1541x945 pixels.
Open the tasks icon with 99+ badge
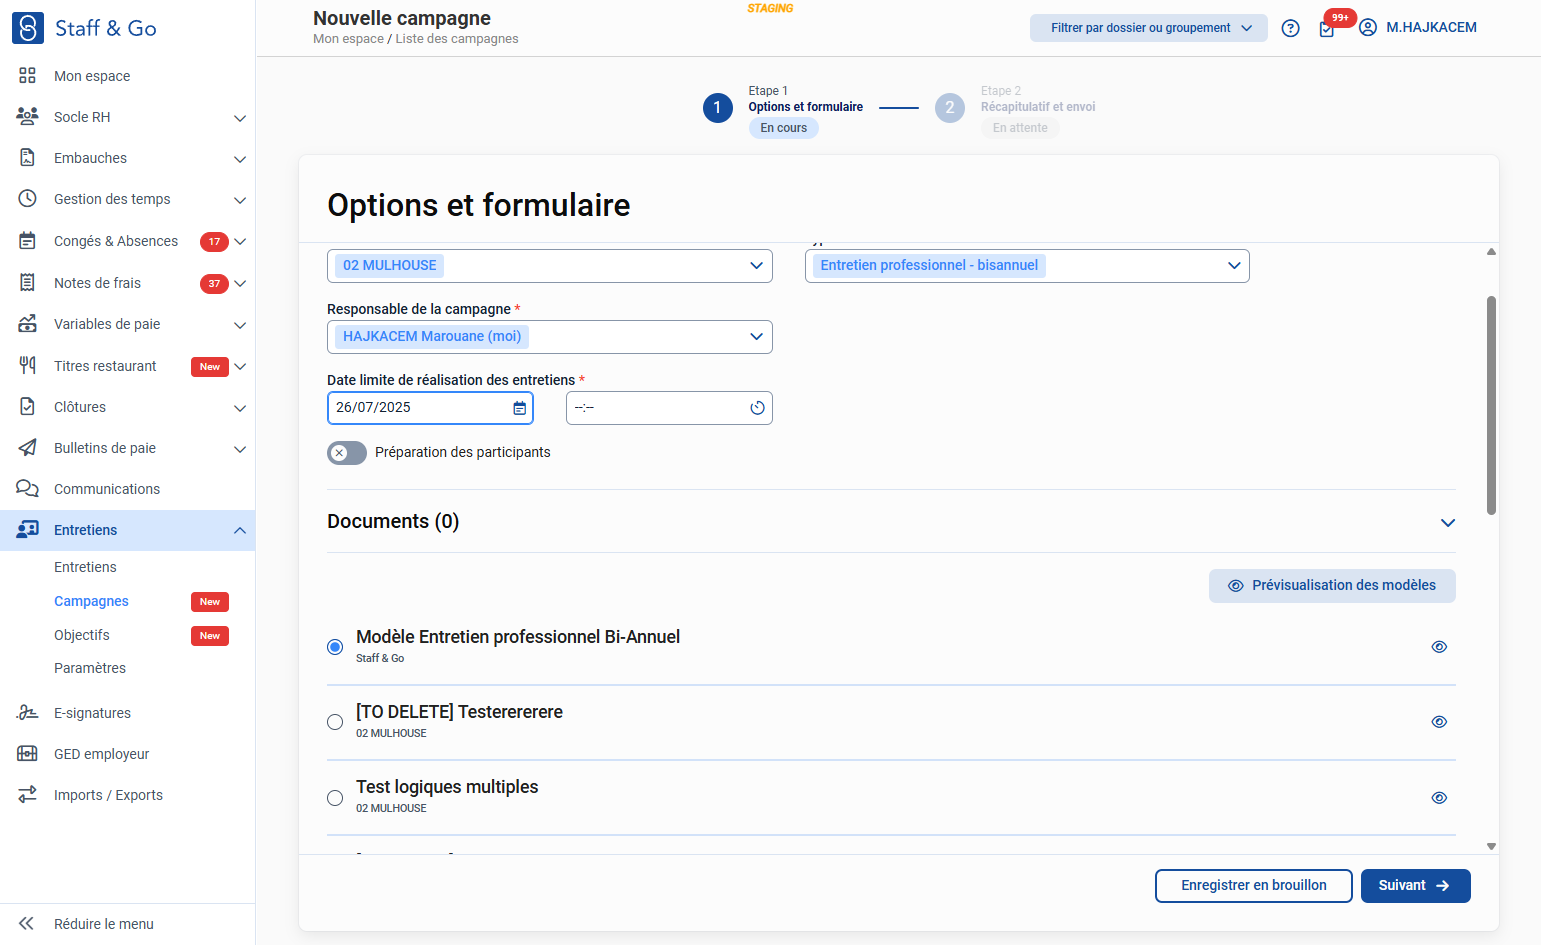click(1327, 29)
